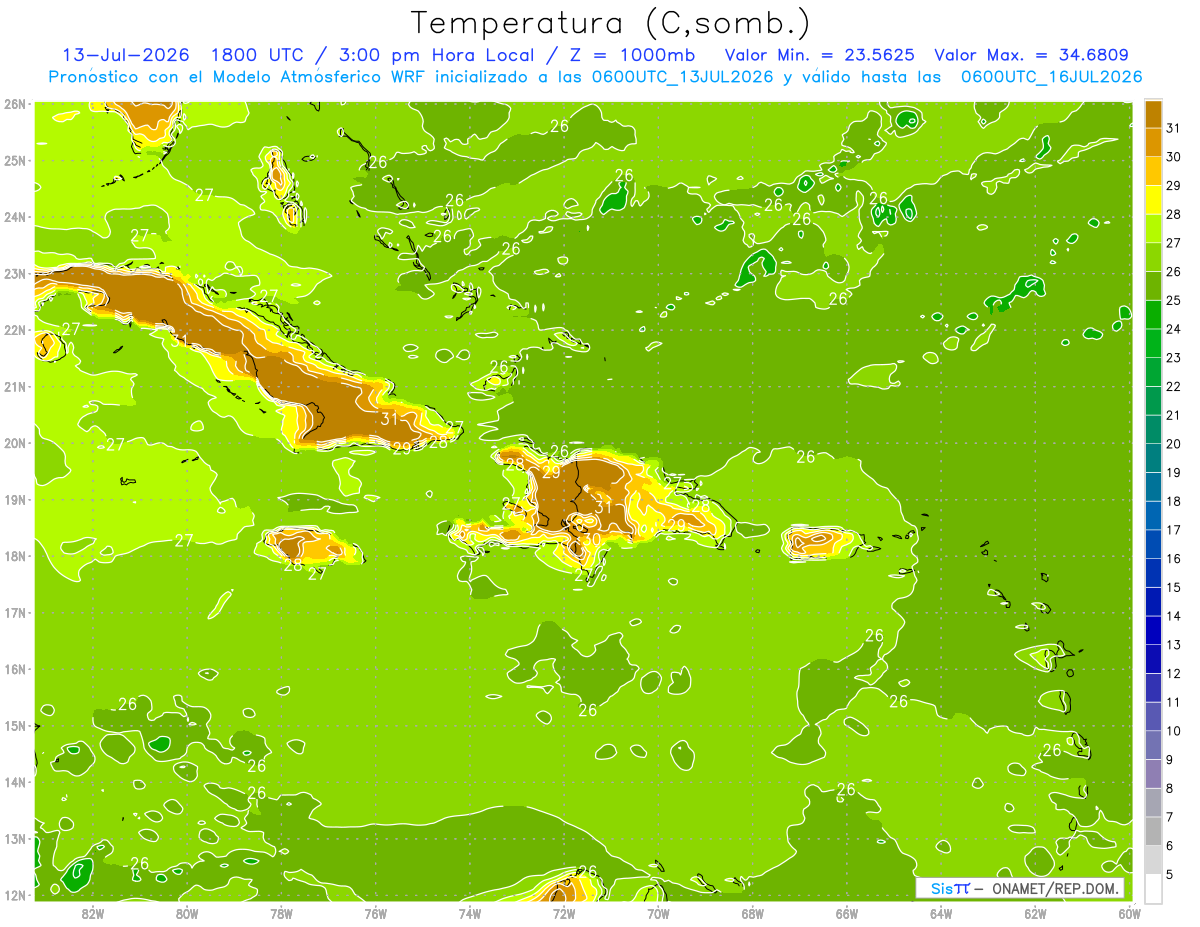Image resolution: width=1200 pixels, height=927 pixels.
Task: Click the '70W' longitude axis label
Action: 658,913
